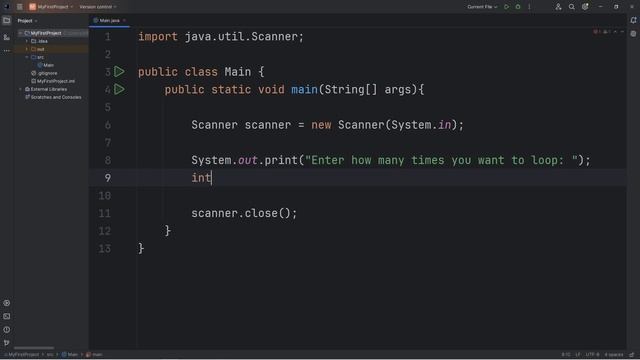
Task: Open the MyFirstProject project switcher dropdown
Action: (x=51, y=7)
